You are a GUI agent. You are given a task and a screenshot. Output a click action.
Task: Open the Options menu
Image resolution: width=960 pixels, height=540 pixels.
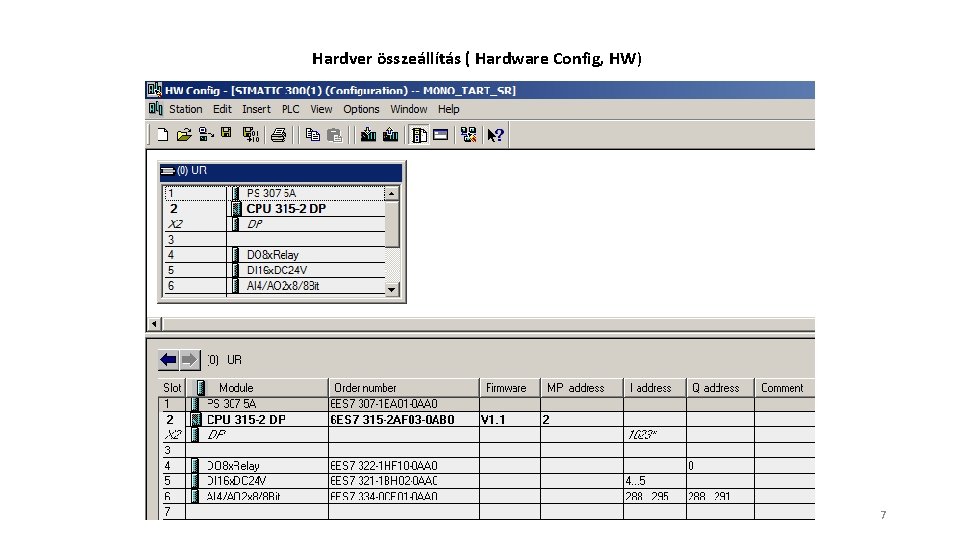click(x=361, y=109)
